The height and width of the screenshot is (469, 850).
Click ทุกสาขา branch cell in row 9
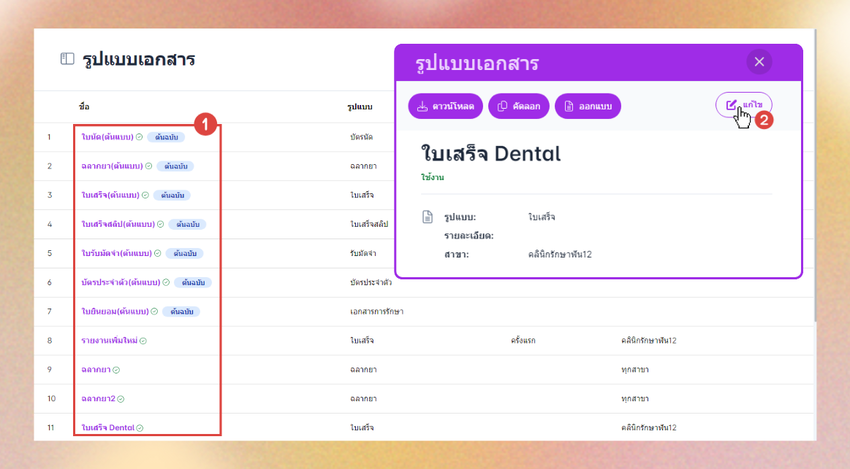click(x=635, y=370)
